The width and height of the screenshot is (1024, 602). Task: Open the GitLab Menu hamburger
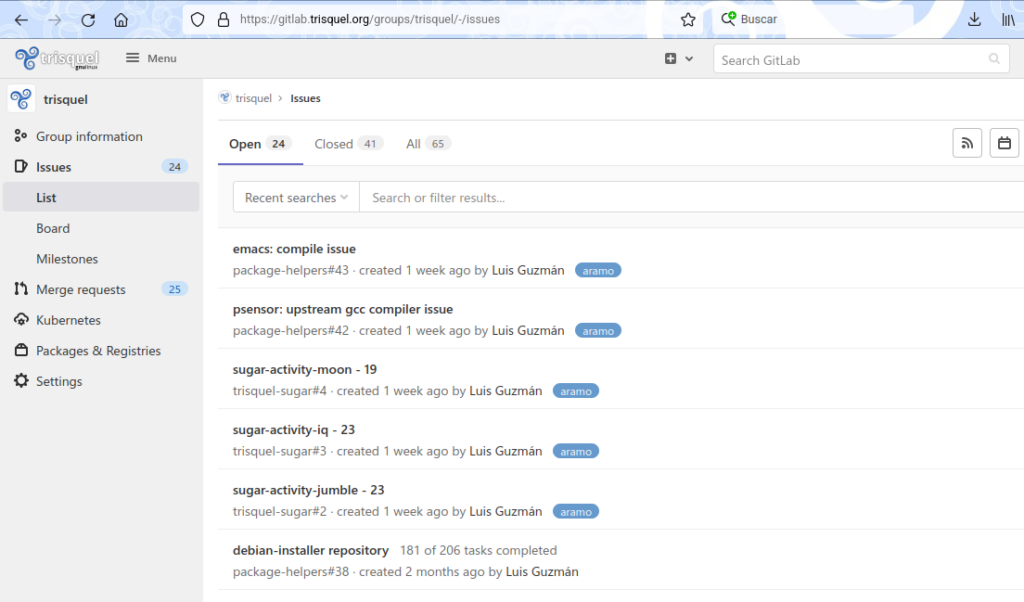(x=151, y=58)
